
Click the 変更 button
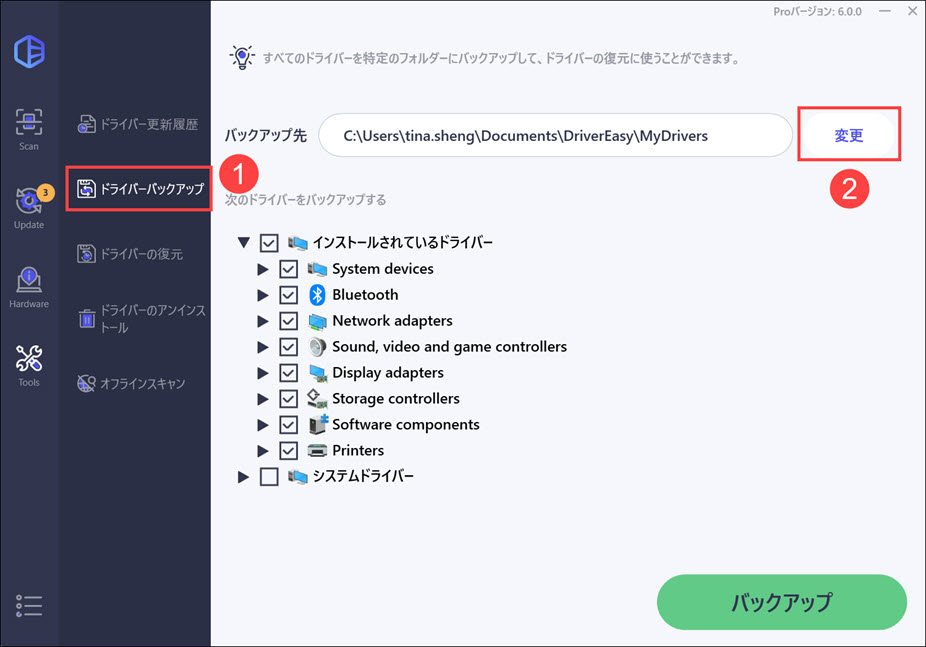(848, 135)
